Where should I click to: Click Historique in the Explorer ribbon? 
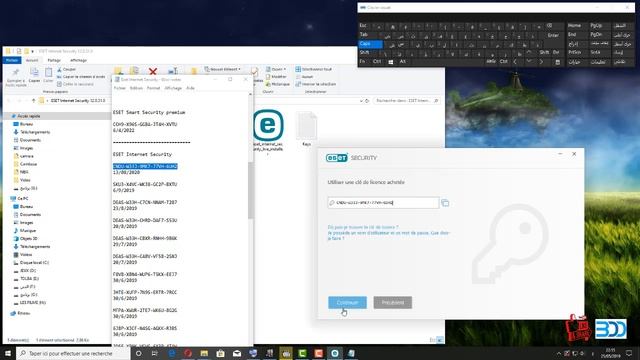pos(278,84)
